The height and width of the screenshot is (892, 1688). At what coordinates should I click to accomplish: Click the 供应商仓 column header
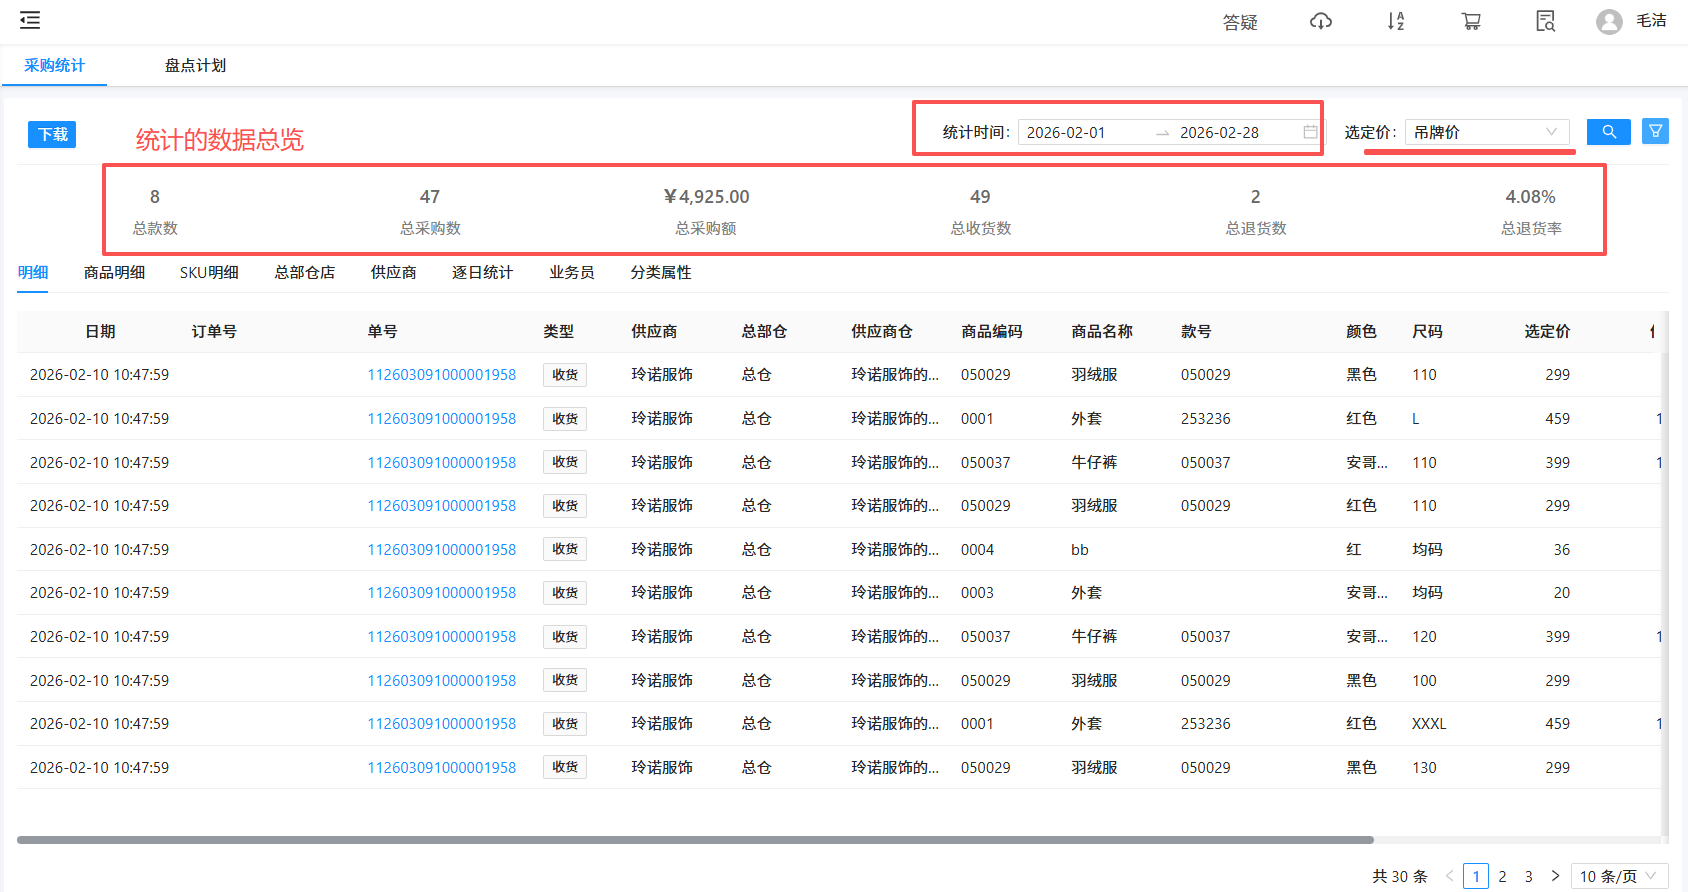tap(882, 331)
